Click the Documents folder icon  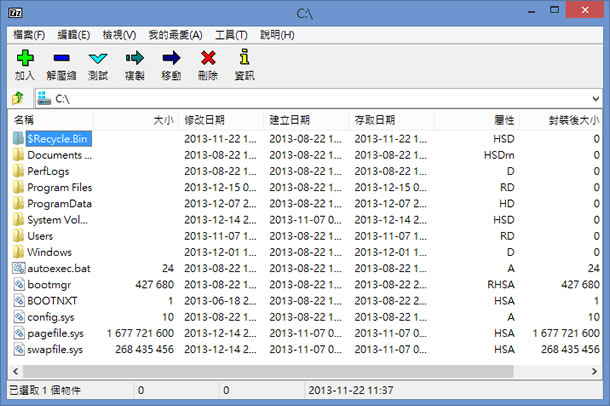(18, 155)
